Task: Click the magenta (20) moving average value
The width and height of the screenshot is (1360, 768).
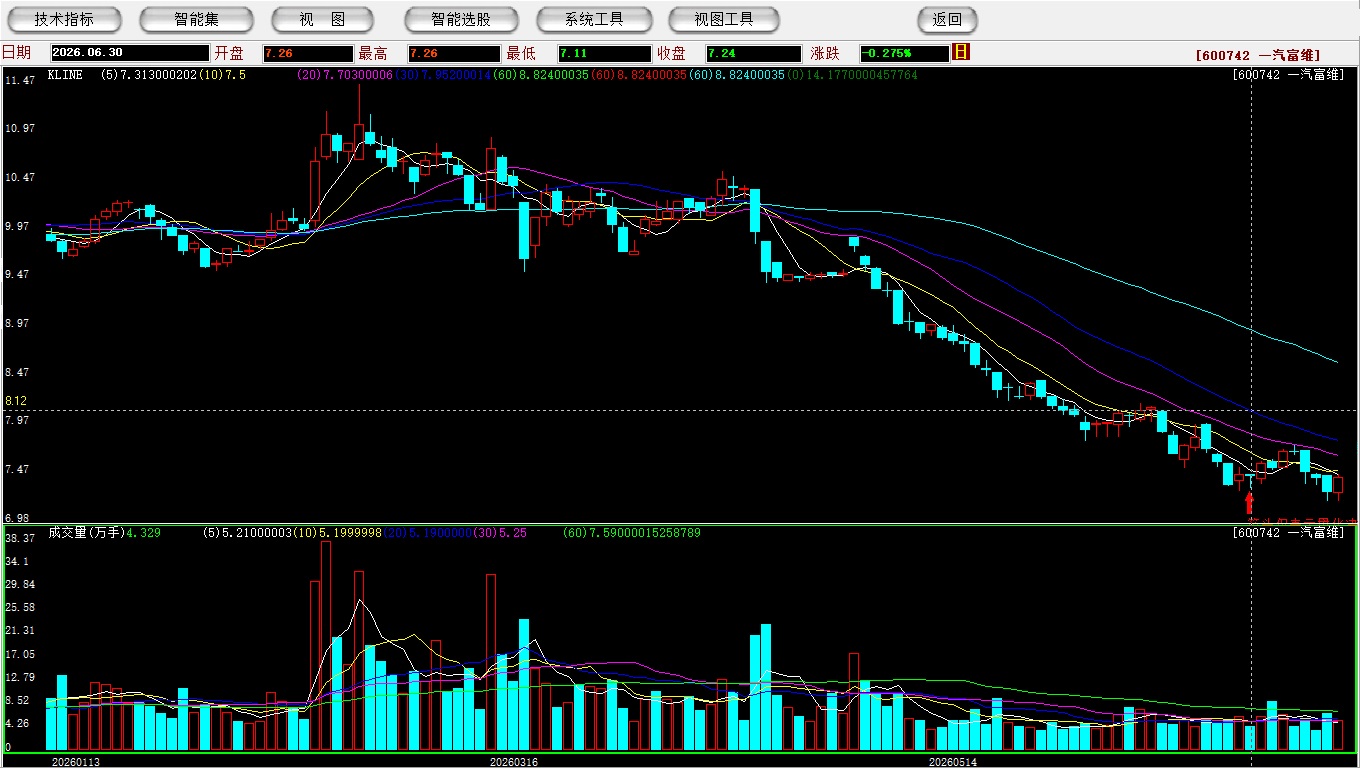Action: click(x=345, y=75)
